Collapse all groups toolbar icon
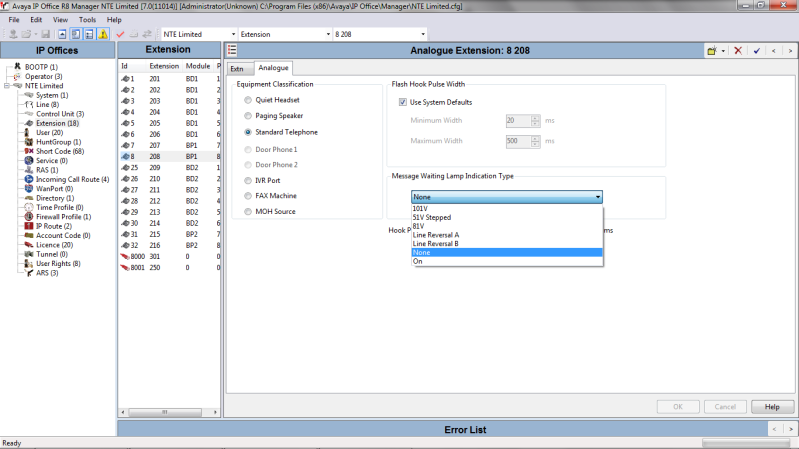Viewport: 799px width, 449px height. tap(62, 34)
